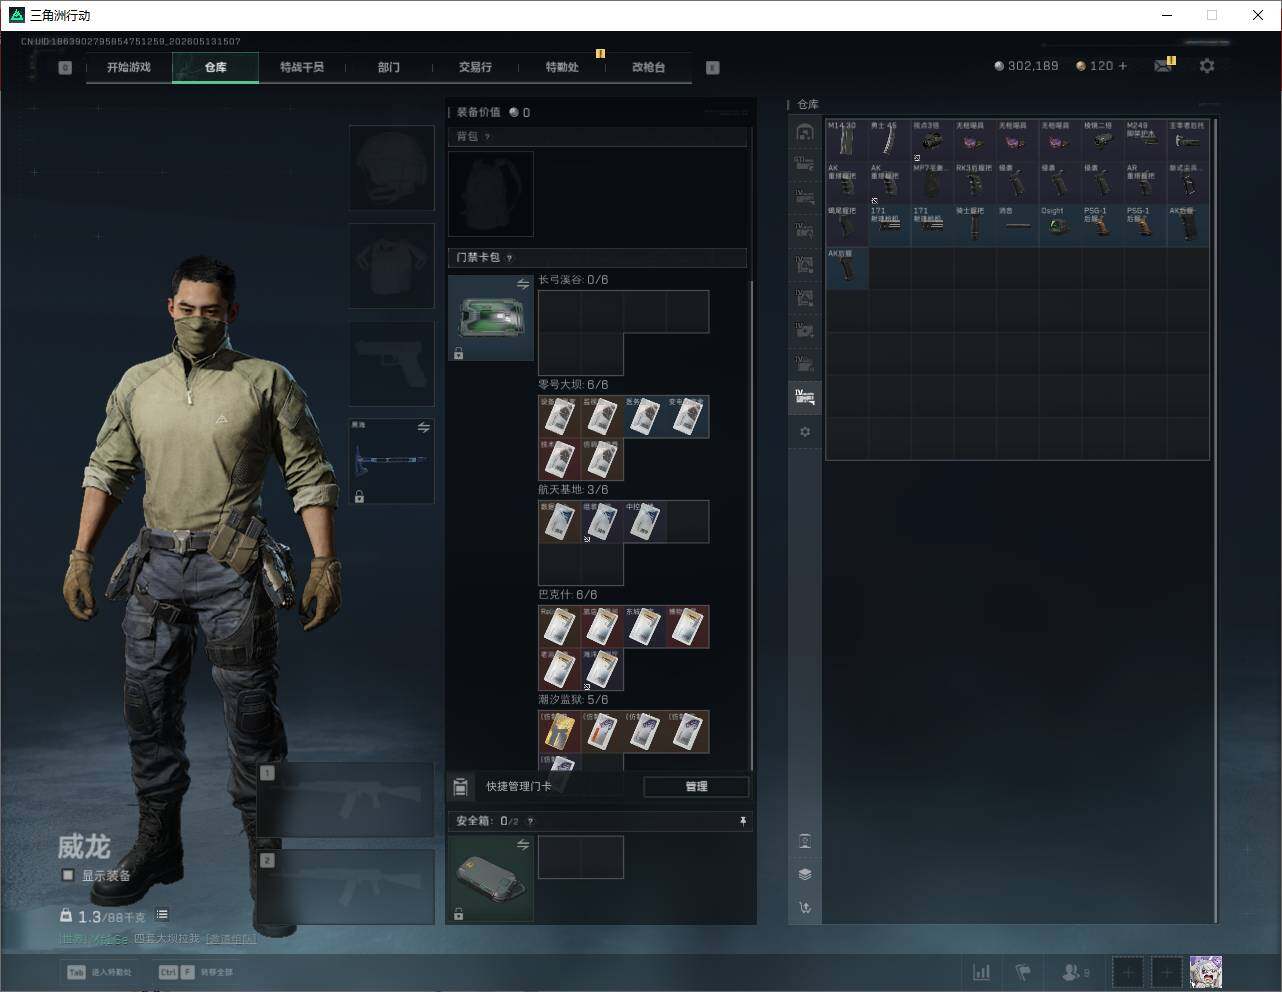
Task: Click the left navigation arrow beside 开始游戏
Action: coord(65,68)
